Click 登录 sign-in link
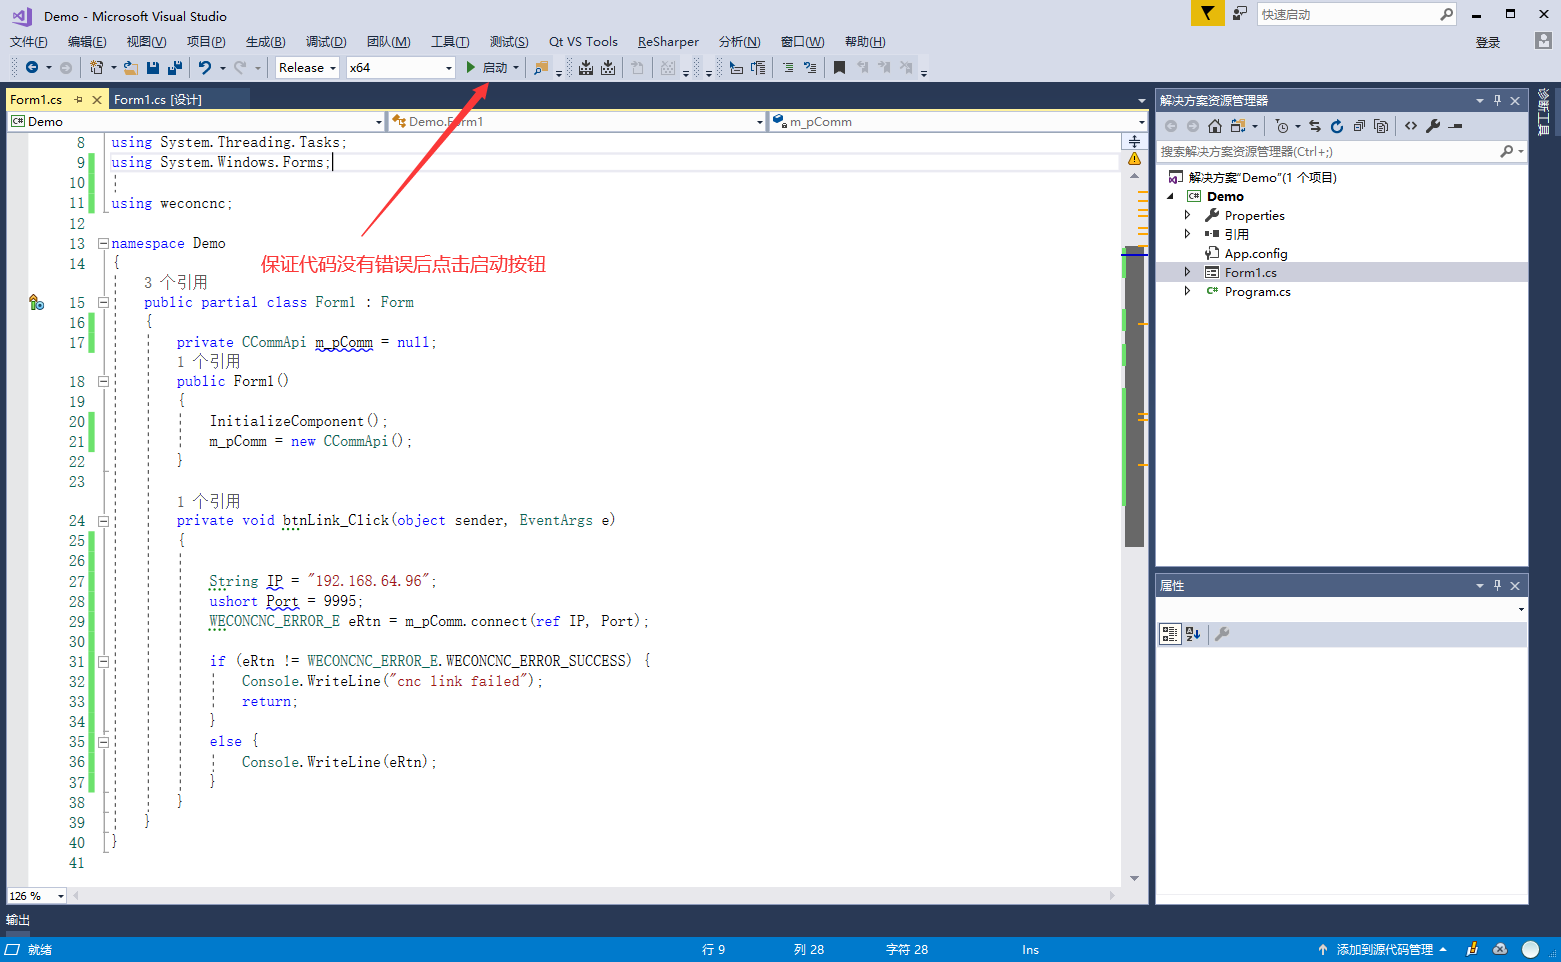Screen dimensions: 1561x962 [x=1487, y=42]
